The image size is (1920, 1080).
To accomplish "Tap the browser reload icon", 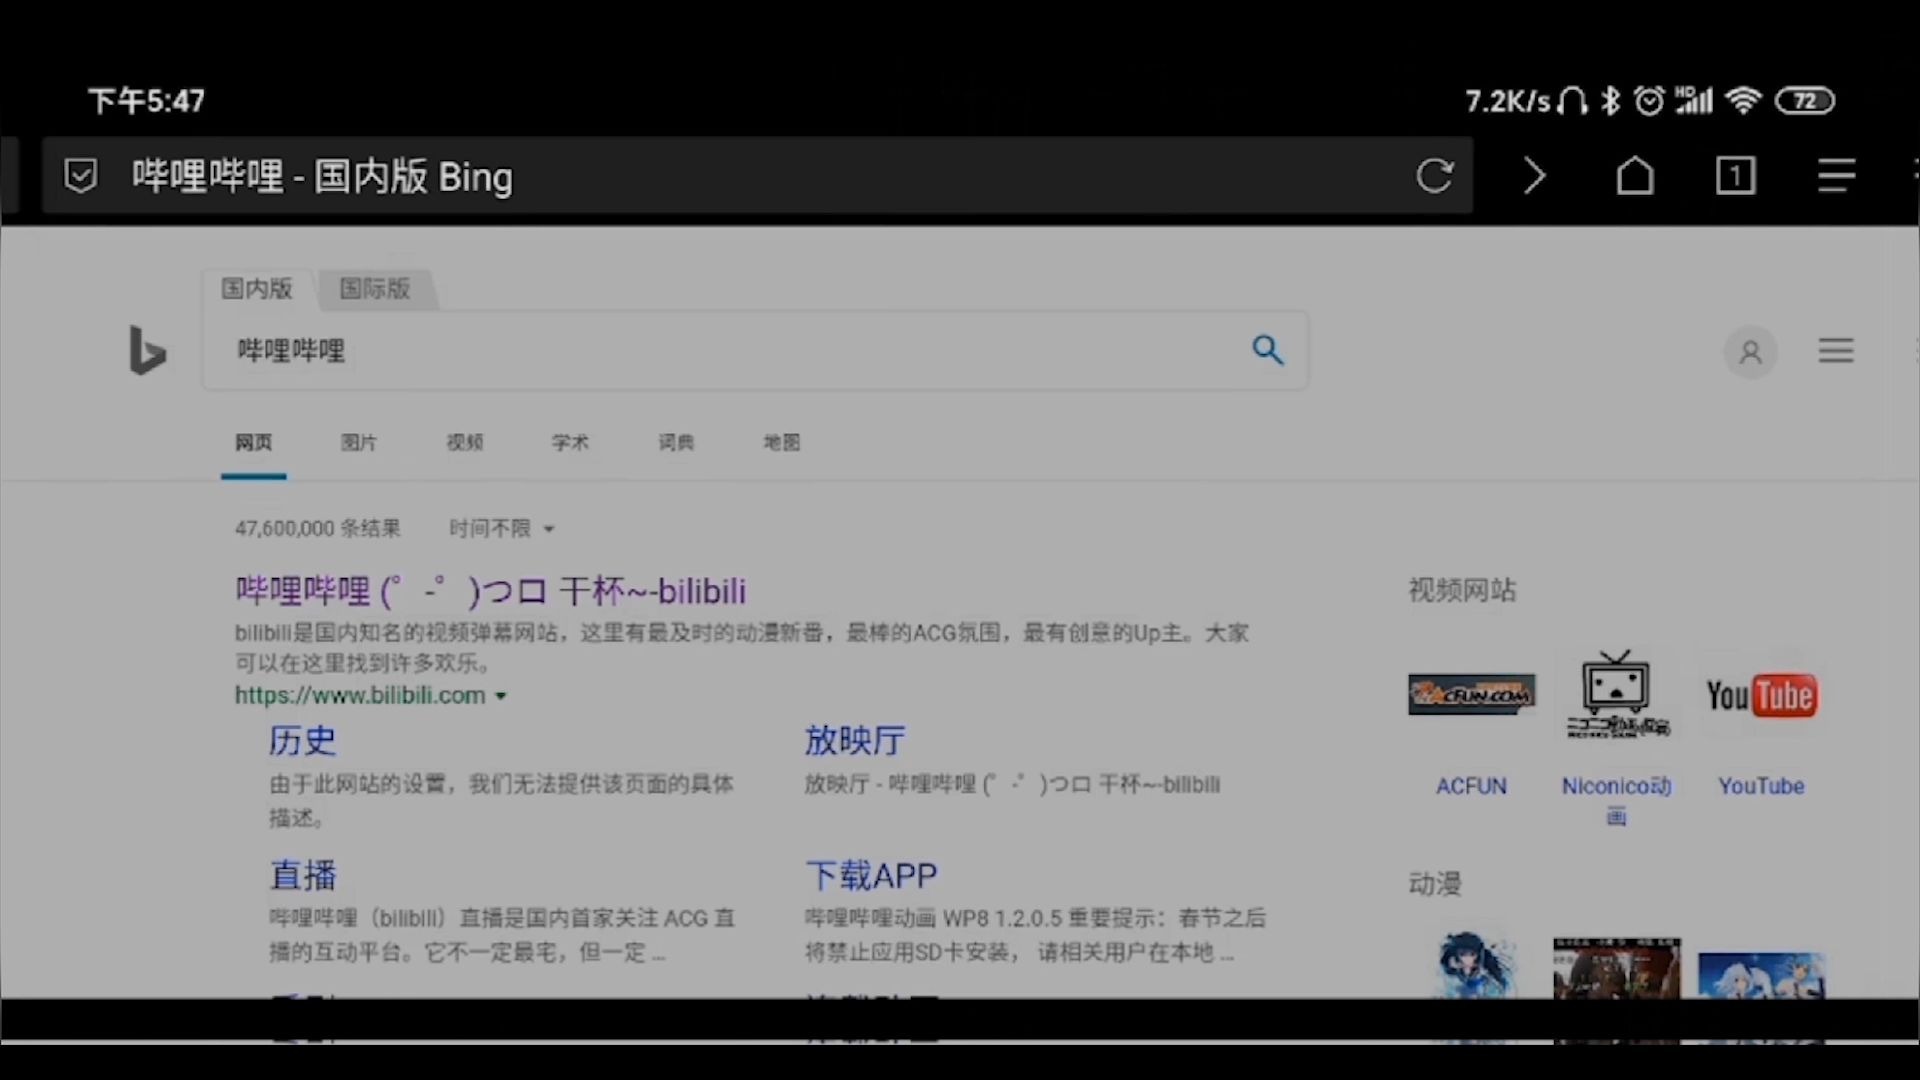I will pos(1434,176).
